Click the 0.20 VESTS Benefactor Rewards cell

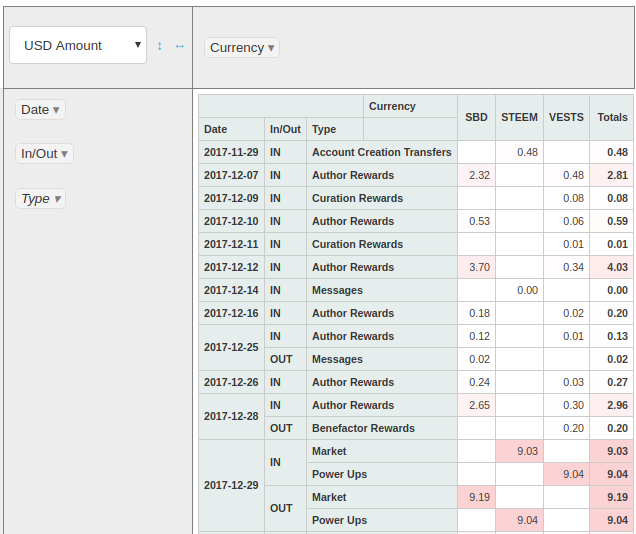coord(566,428)
